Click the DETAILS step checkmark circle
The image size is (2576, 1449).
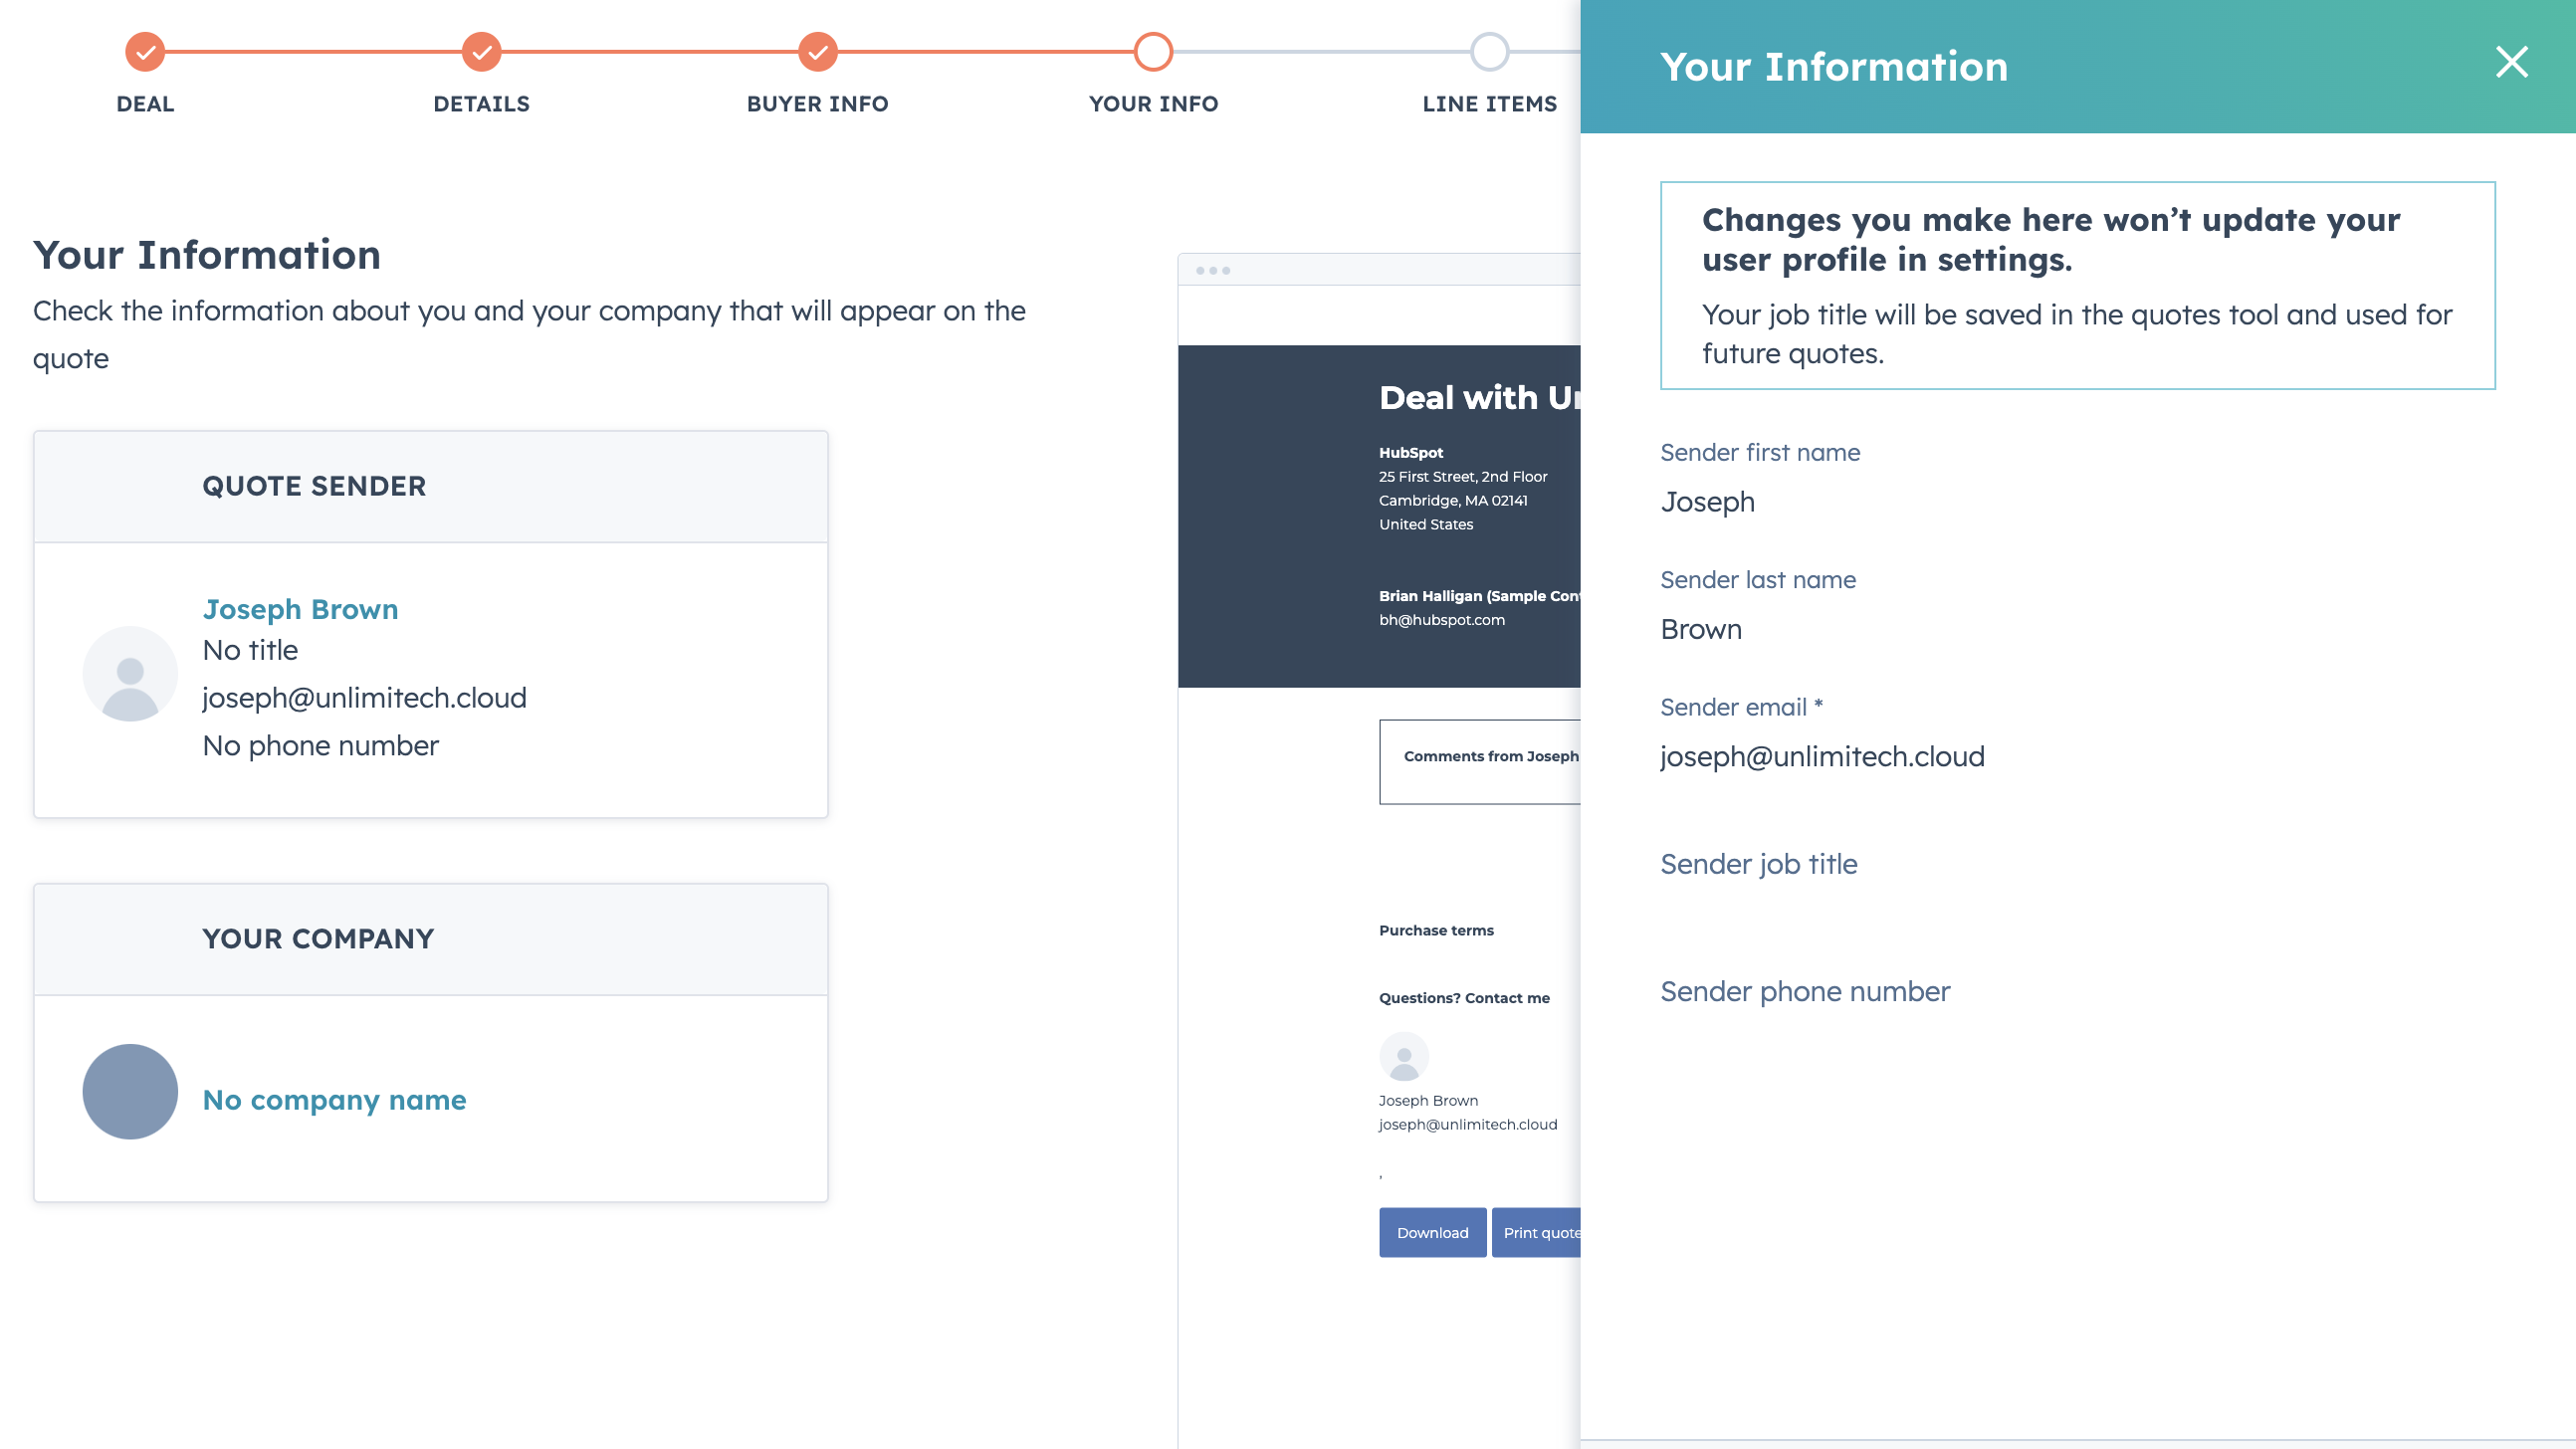(x=481, y=52)
